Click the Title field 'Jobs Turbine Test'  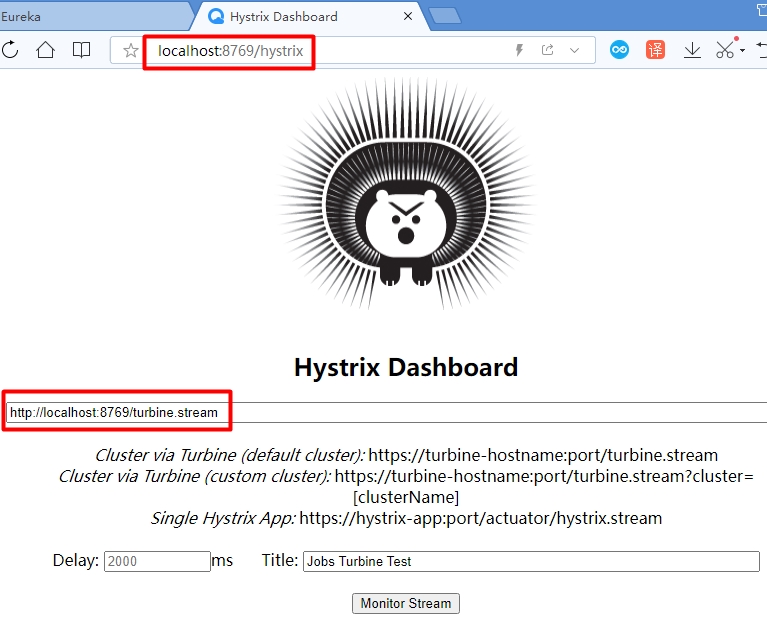[531, 561]
